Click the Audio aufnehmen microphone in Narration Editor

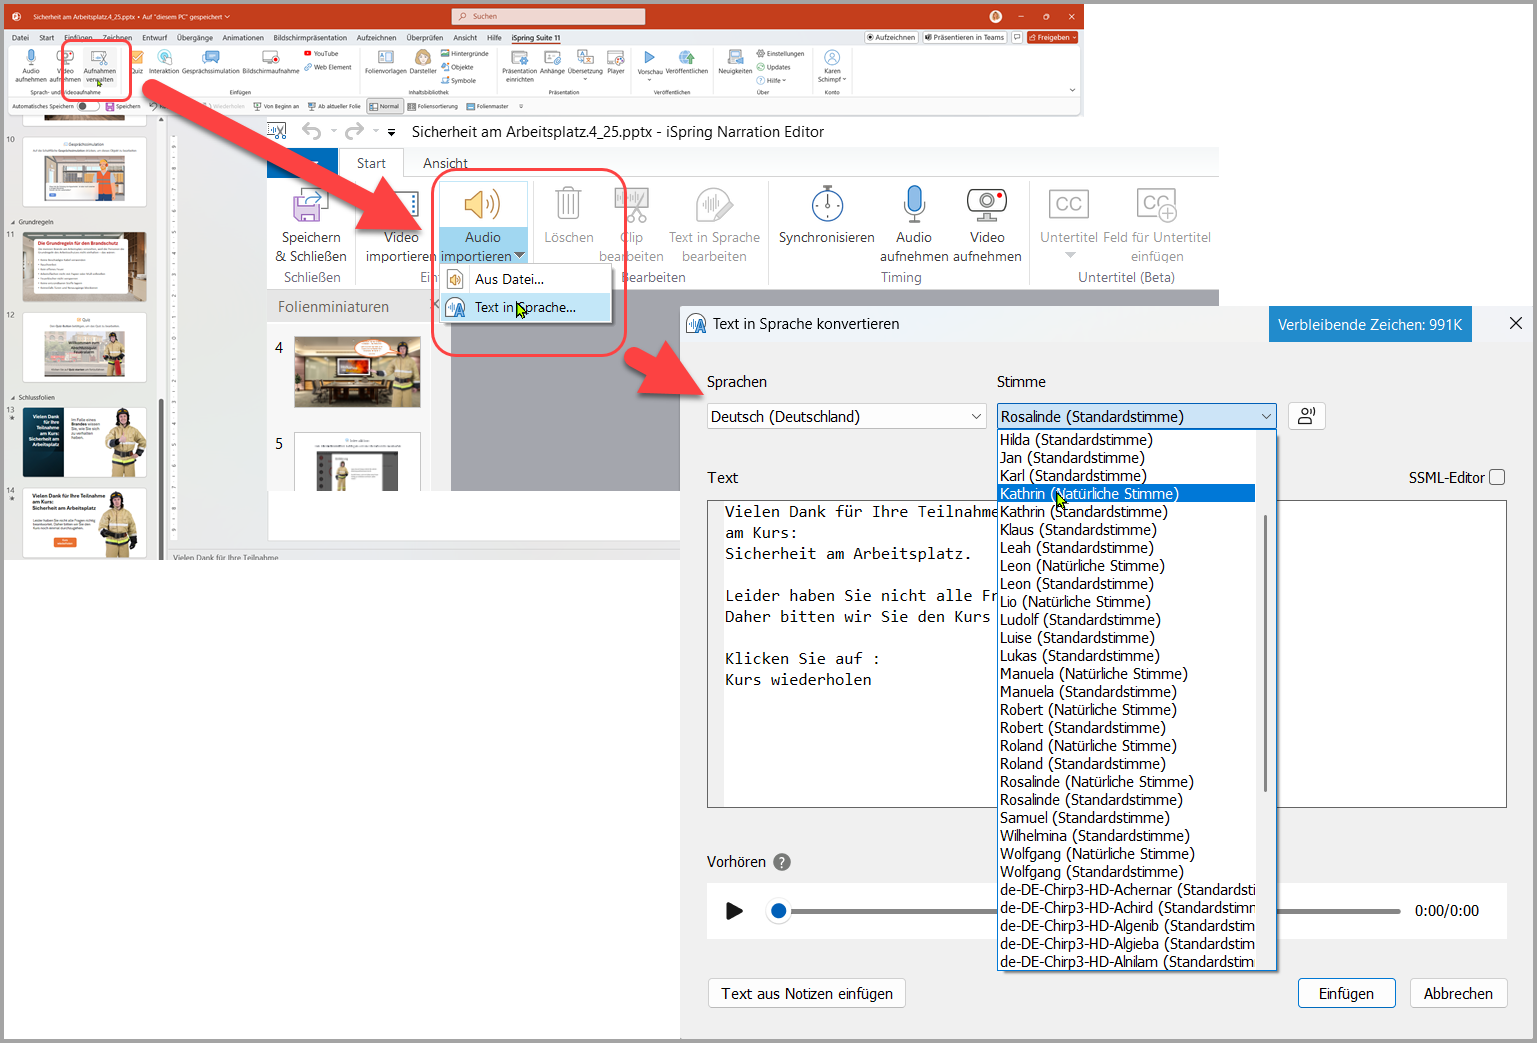tap(913, 205)
